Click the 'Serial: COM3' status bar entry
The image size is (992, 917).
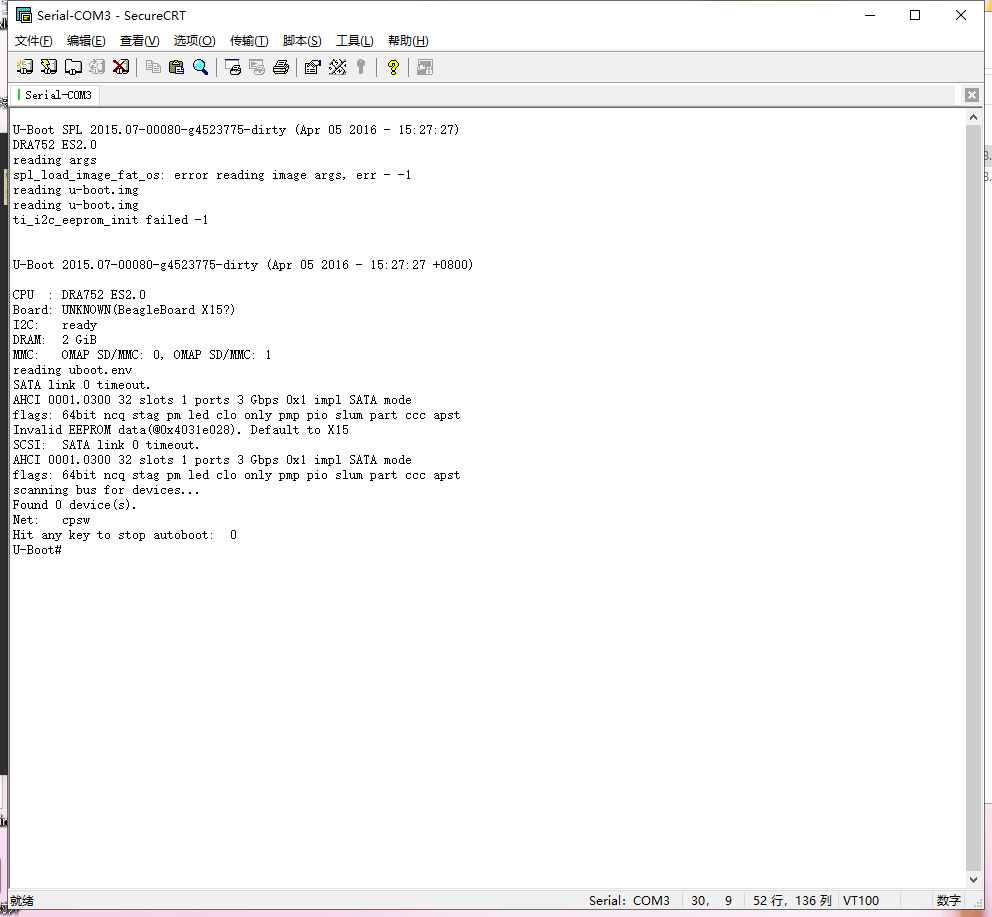[x=629, y=901]
